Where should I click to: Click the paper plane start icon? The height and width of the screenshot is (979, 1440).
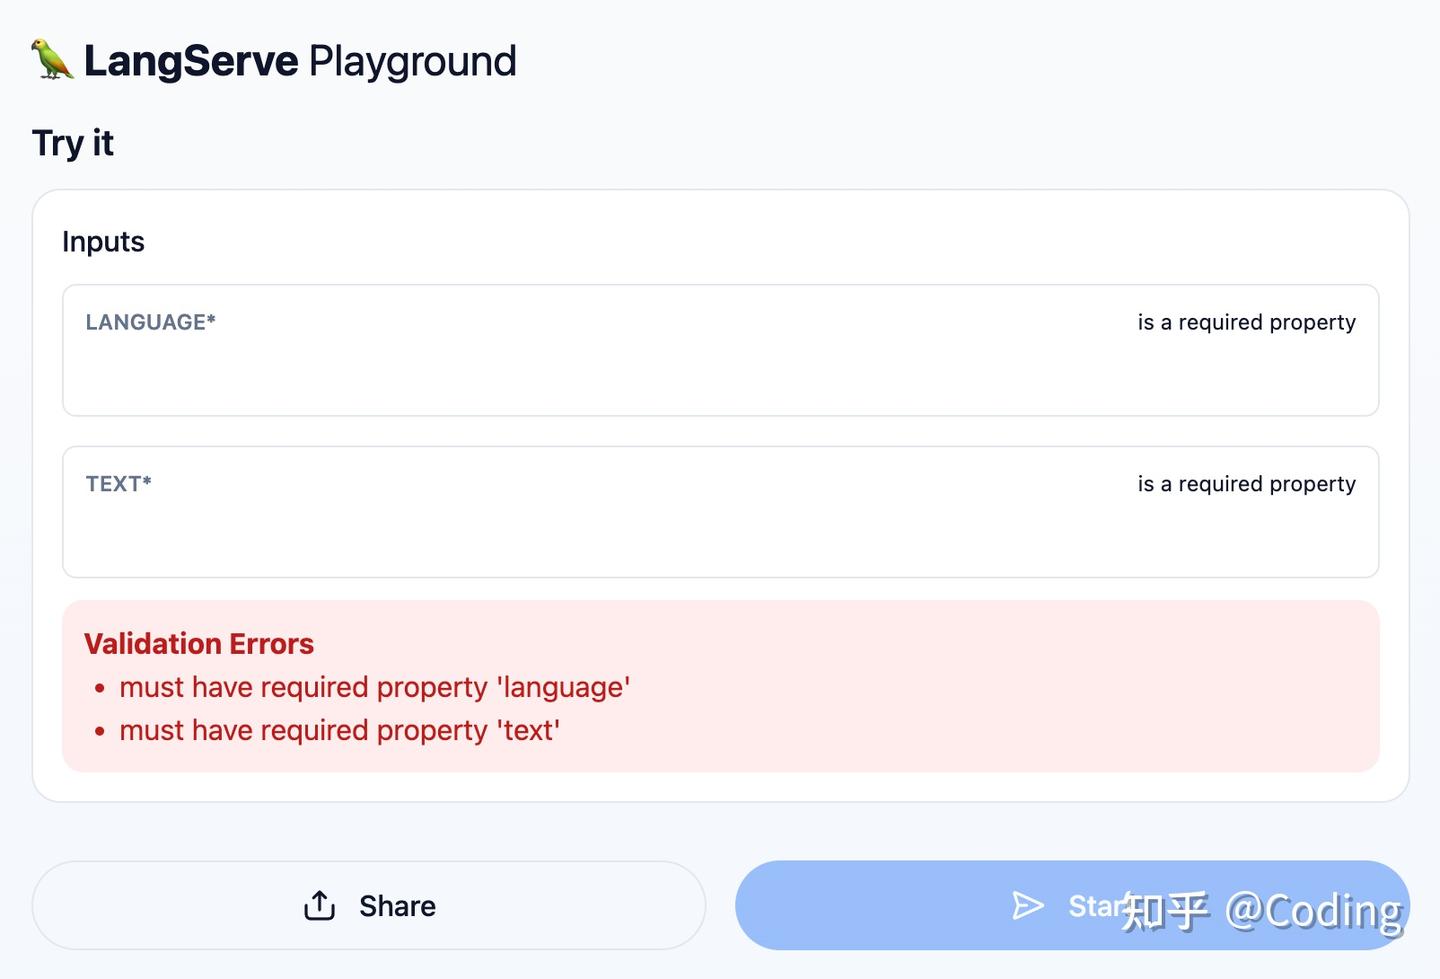(x=1028, y=905)
